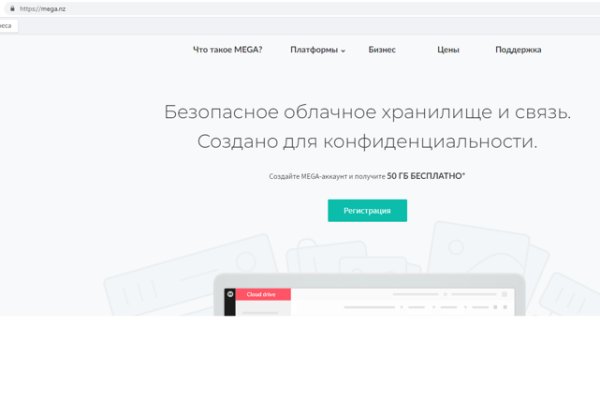
Task: Open the 'Что такое MEGA?' page
Action: point(227,49)
